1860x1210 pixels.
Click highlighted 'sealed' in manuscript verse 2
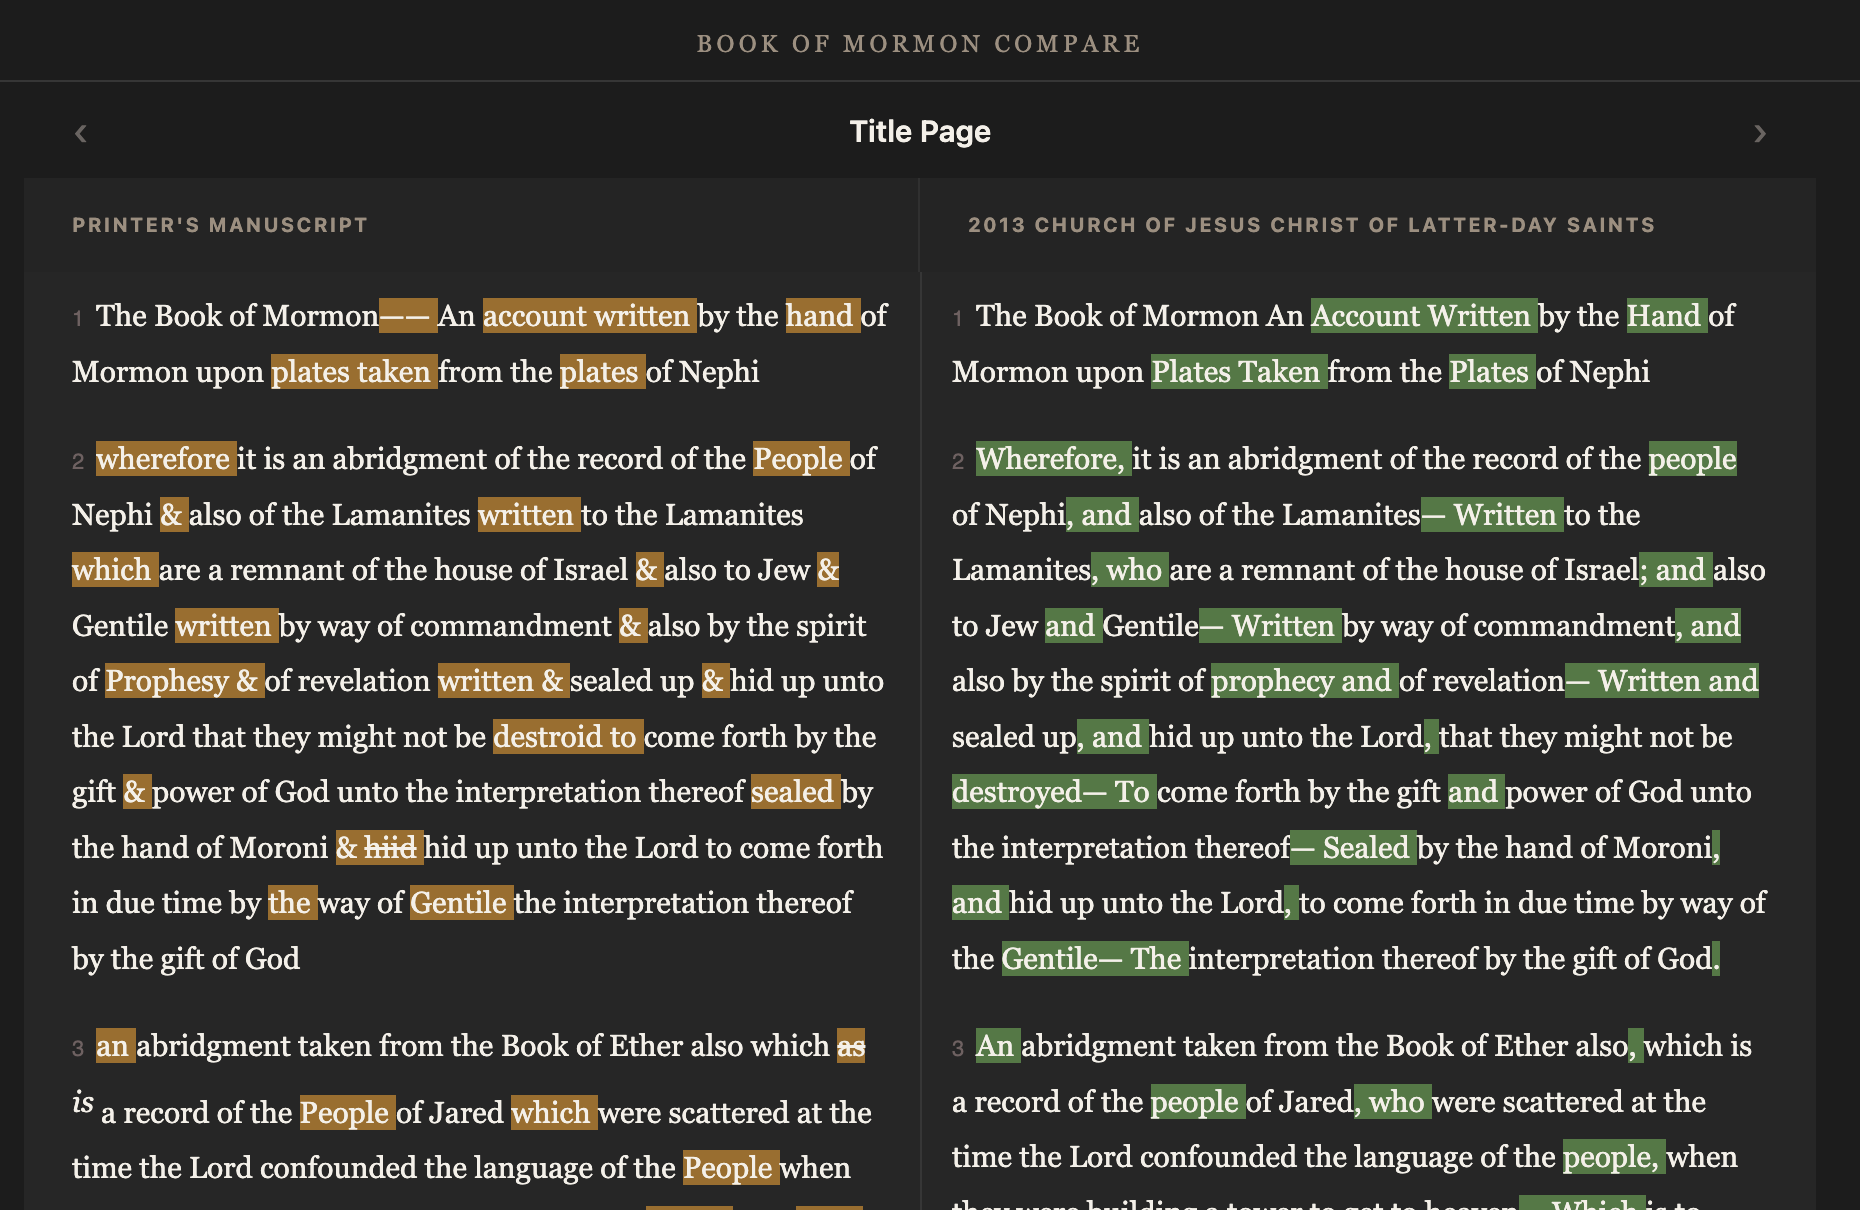(795, 792)
